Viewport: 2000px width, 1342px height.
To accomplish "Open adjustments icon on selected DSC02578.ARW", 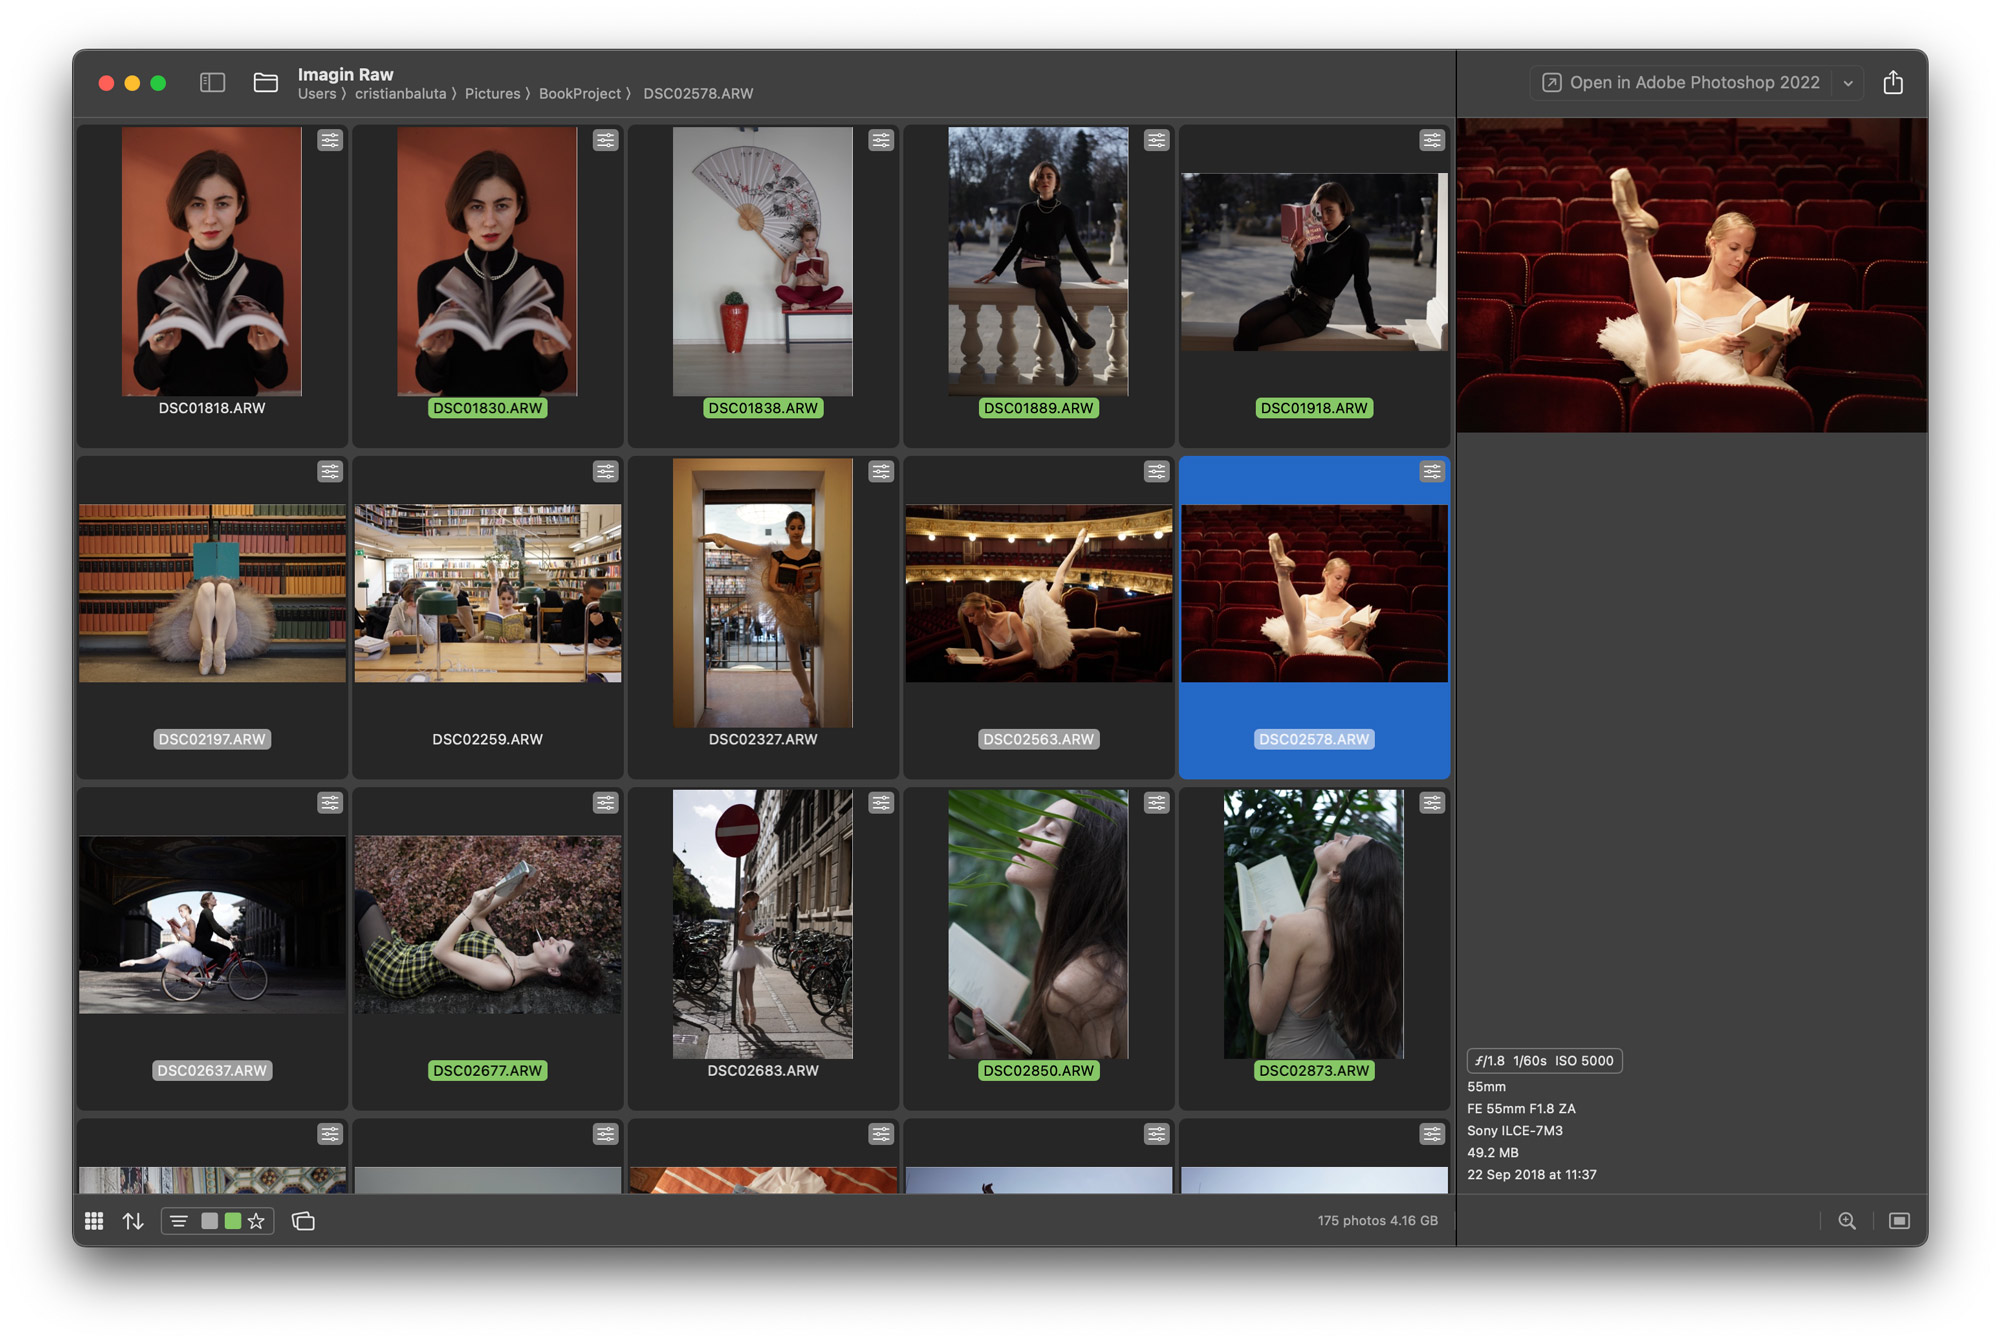I will 1432,471.
